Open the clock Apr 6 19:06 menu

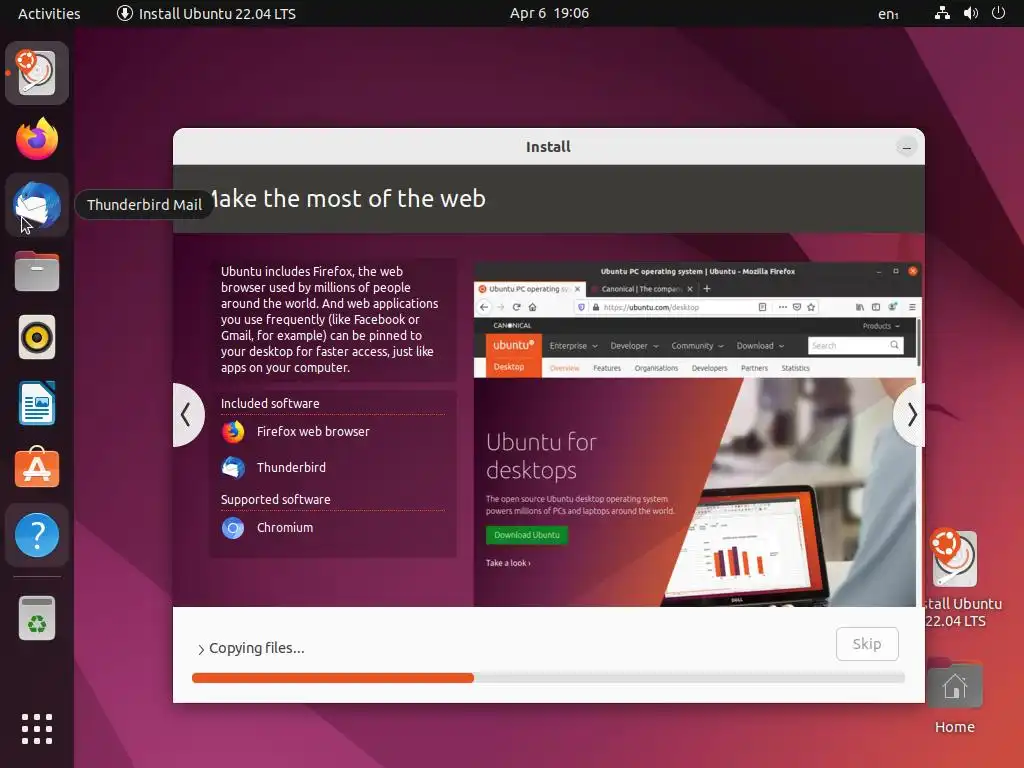point(549,13)
